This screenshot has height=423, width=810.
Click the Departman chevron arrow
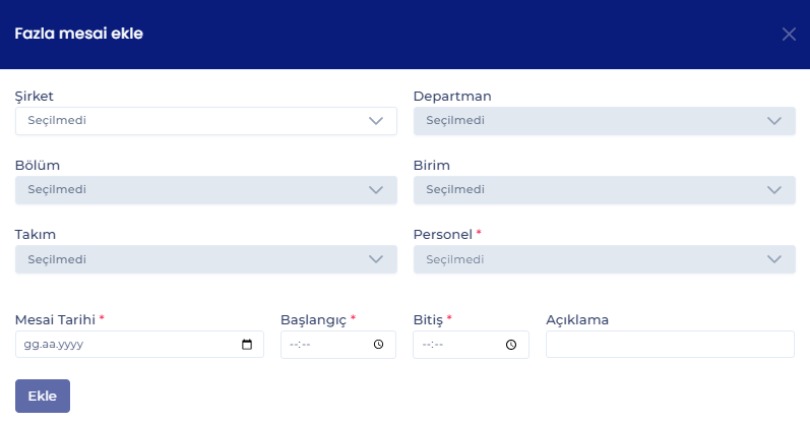point(774,121)
